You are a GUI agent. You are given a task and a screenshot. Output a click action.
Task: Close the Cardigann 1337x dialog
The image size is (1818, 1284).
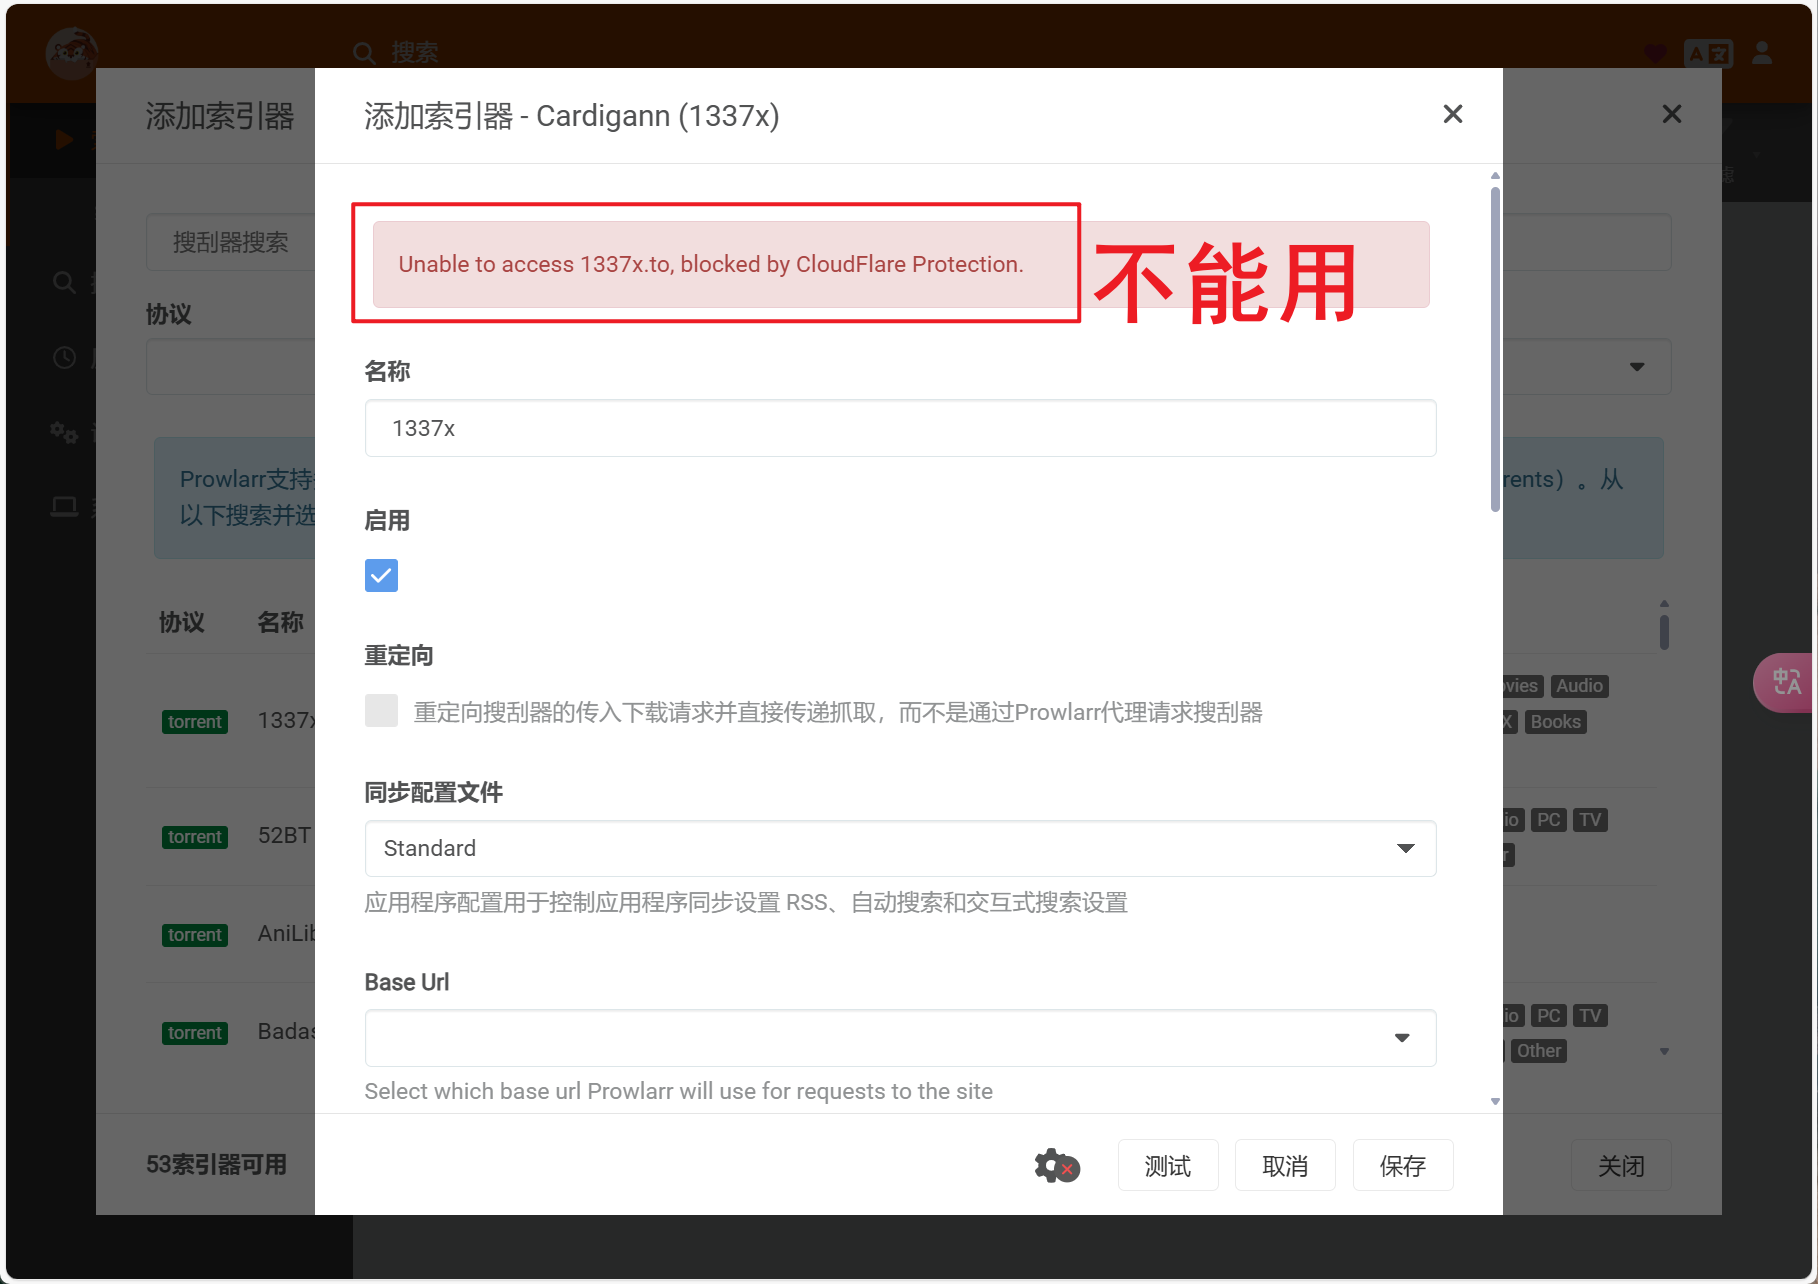[1453, 114]
